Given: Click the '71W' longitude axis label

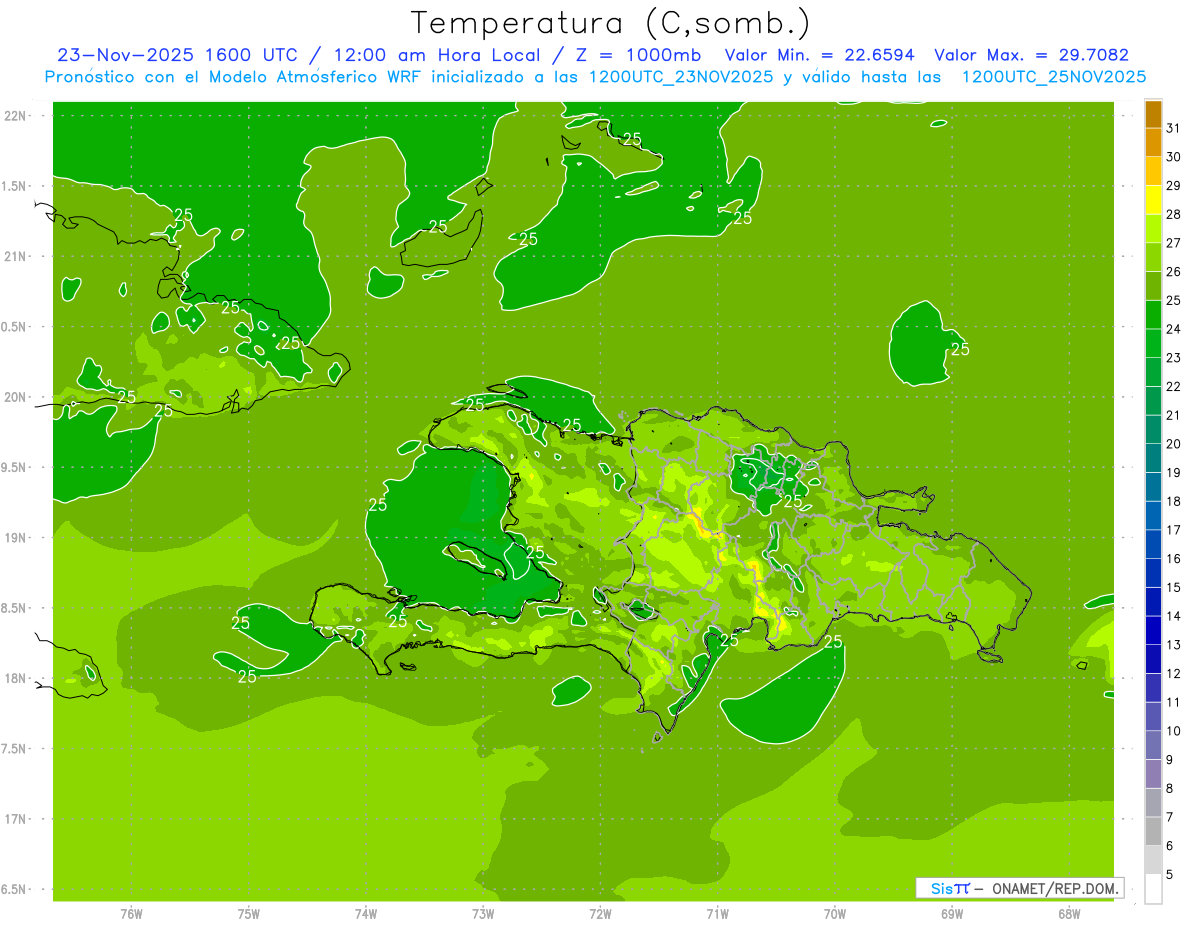Looking at the screenshot, I should [717, 914].
